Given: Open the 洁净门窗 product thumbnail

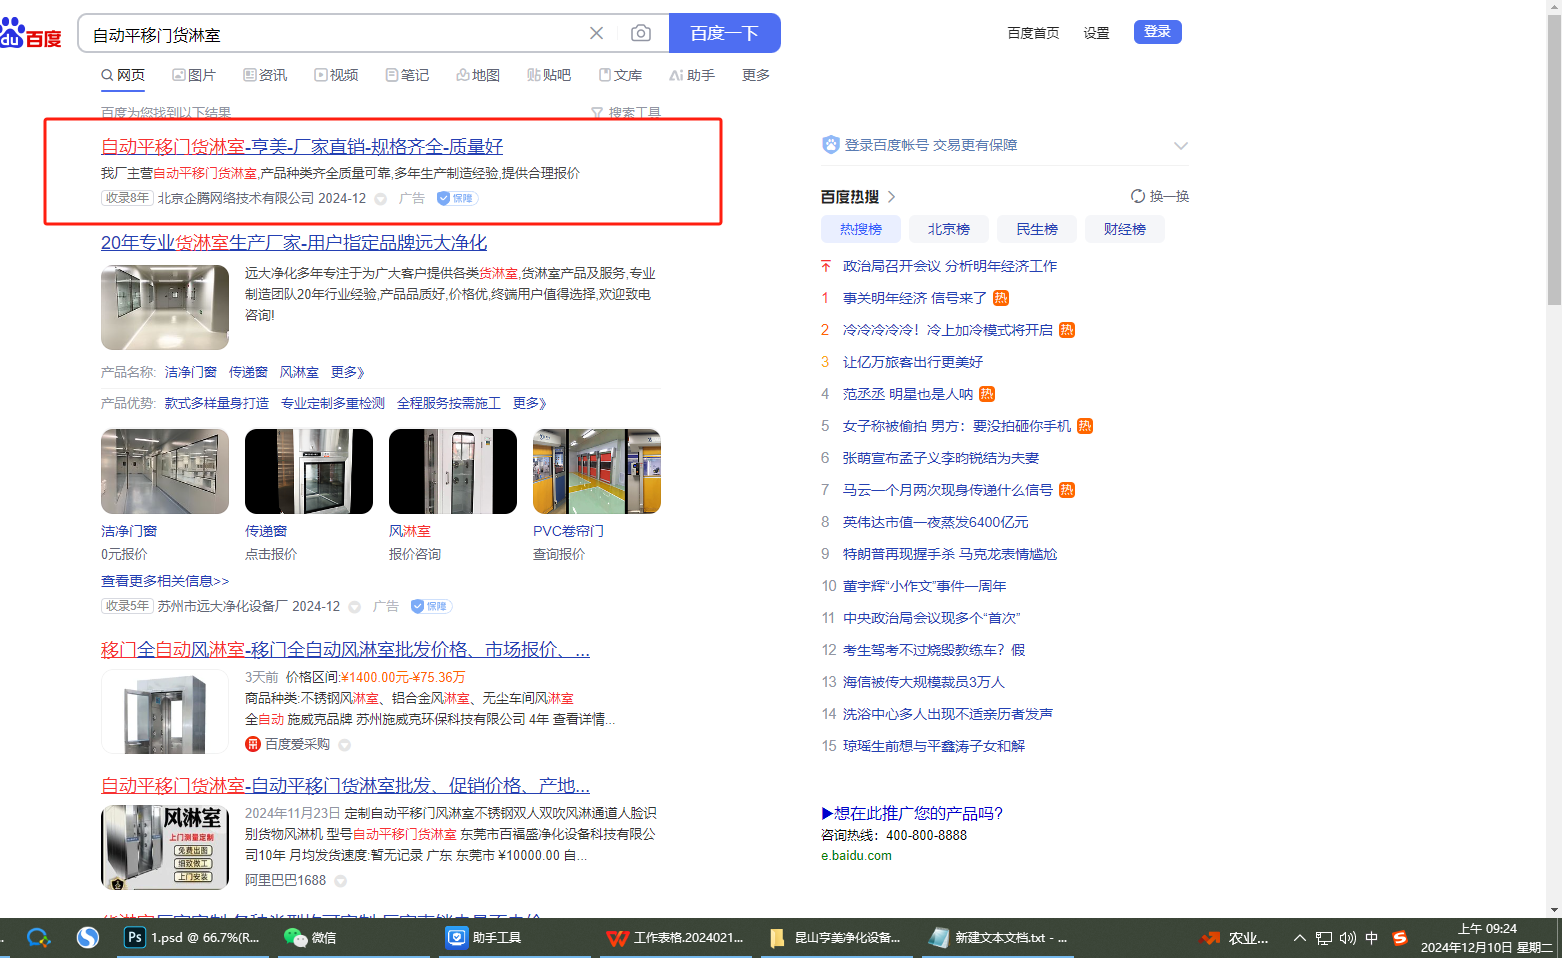Looking at the screenshot, I should pyautogui.click(x=165, y=471).
